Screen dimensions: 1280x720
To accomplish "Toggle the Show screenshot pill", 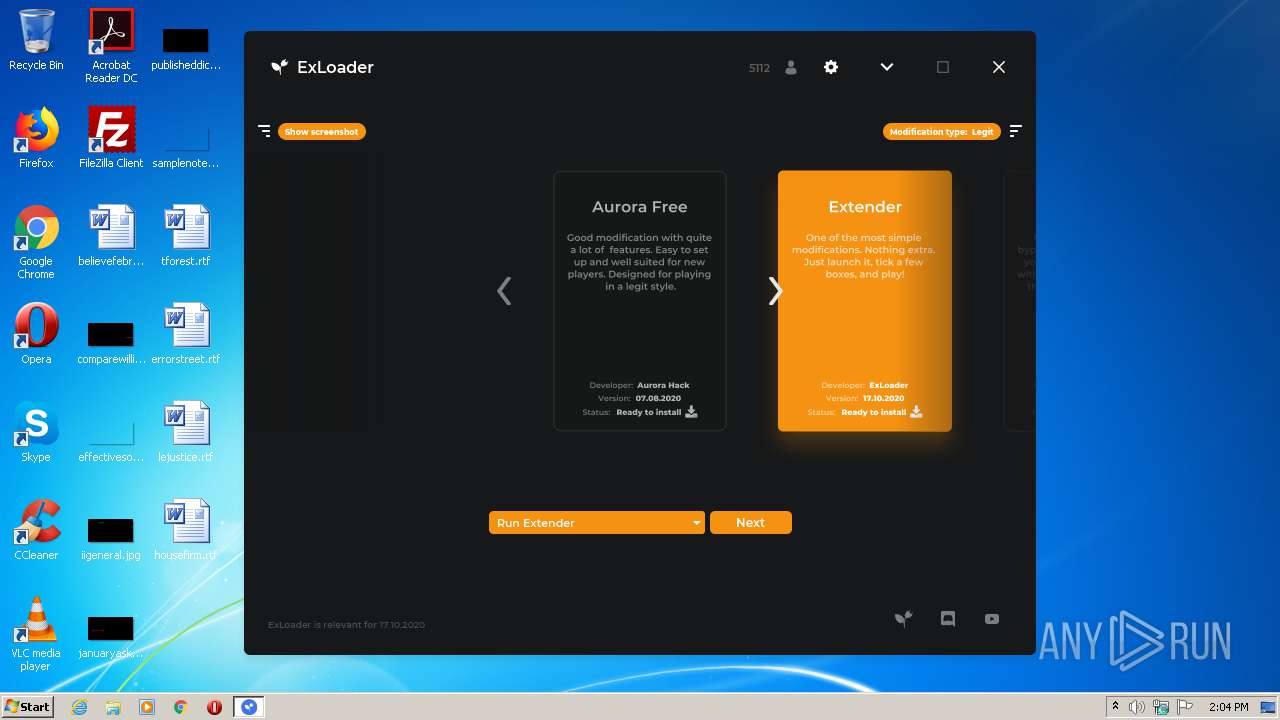I will point(322,131).
